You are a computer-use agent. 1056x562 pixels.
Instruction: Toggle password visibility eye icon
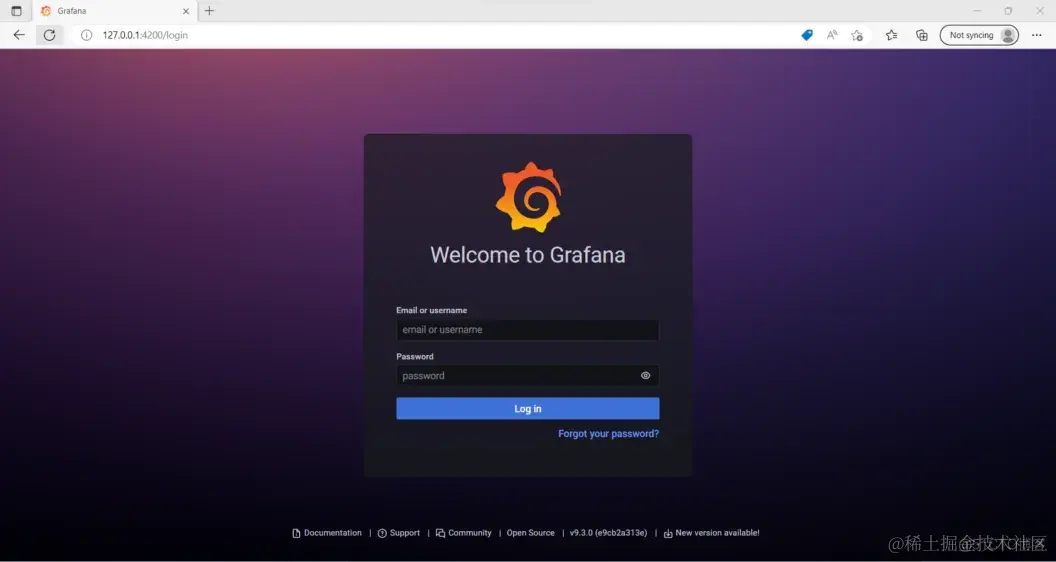pyautogui.click(x=645, y=375)
